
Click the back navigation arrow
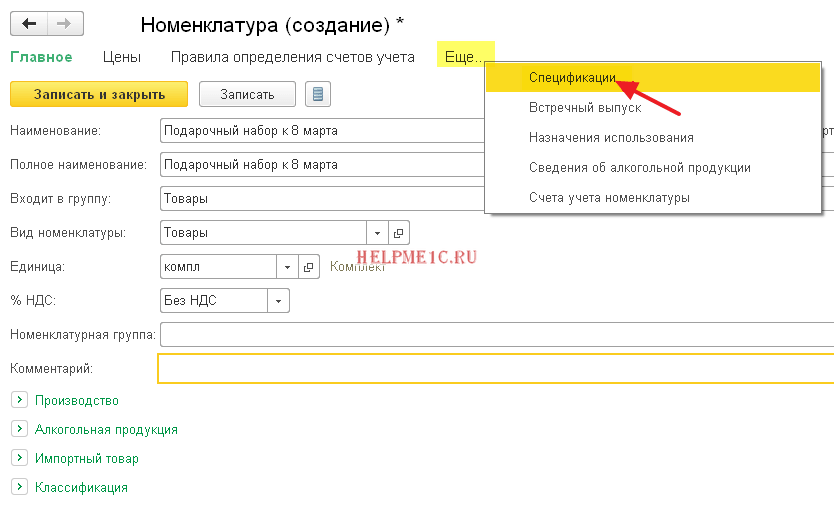click(29, 24)
